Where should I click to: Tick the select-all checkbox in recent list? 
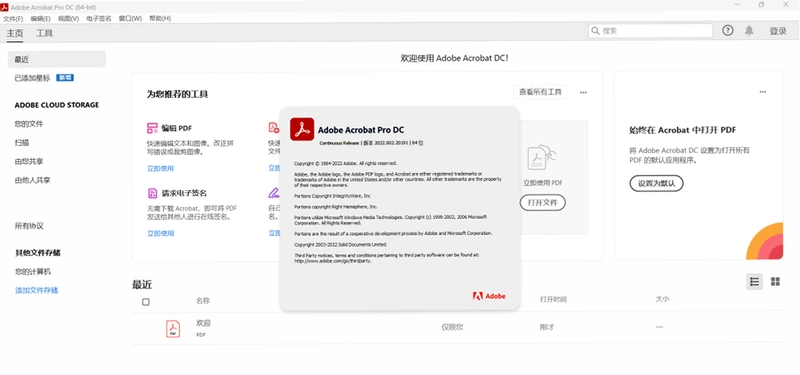[x=146, y=302]
